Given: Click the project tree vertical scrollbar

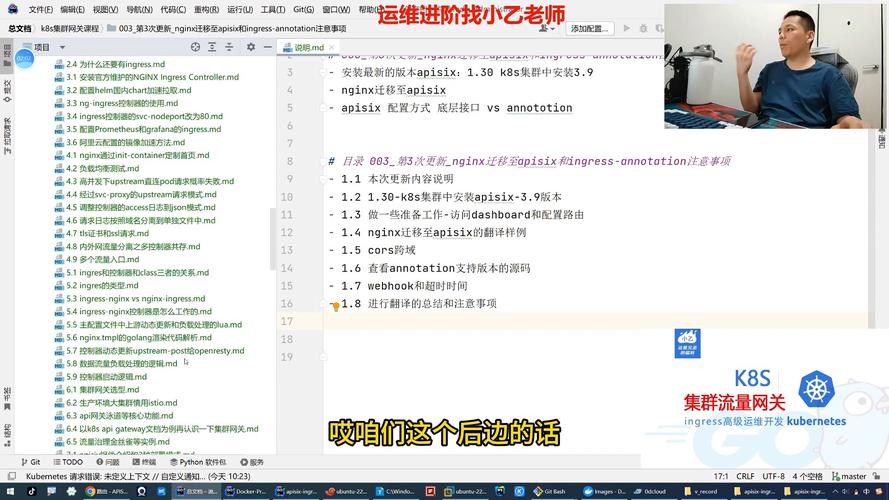Looking at the screenshot, I should (x=272, y=238).
